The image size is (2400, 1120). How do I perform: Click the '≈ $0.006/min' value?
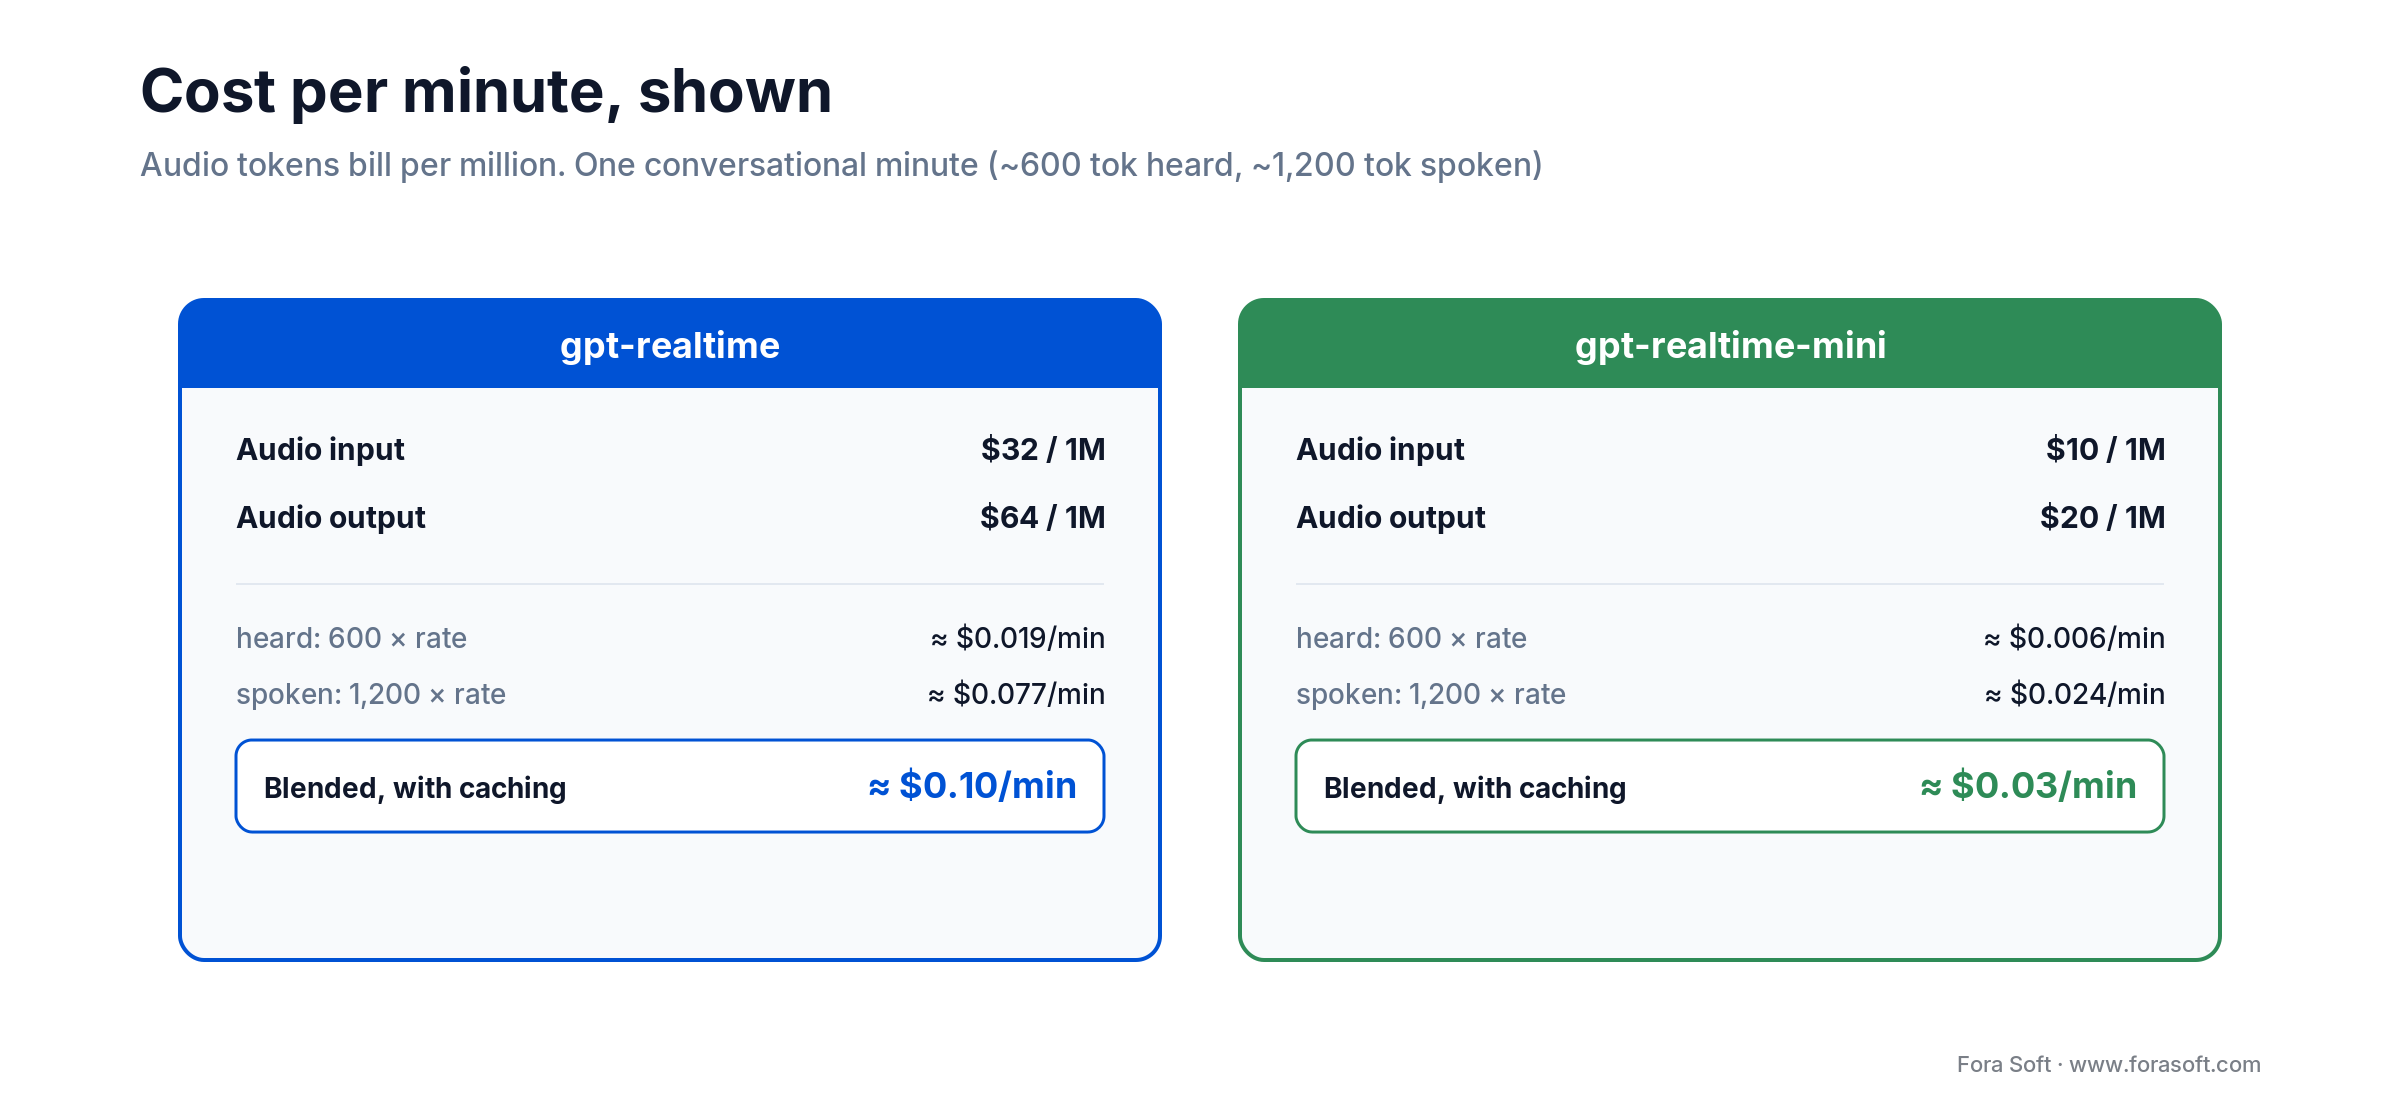point(2074,638)
